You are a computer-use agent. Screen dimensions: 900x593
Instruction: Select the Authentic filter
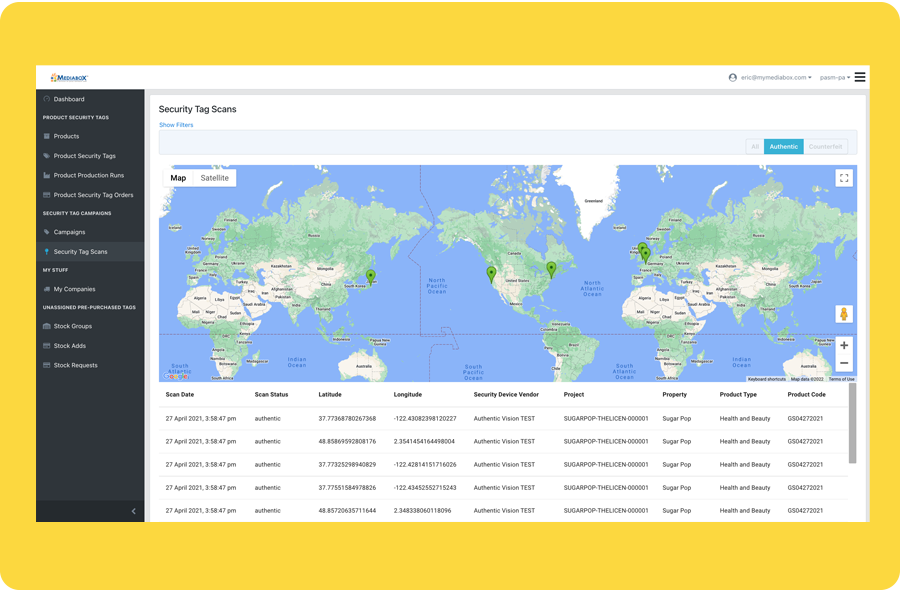(x=783, y=147)
